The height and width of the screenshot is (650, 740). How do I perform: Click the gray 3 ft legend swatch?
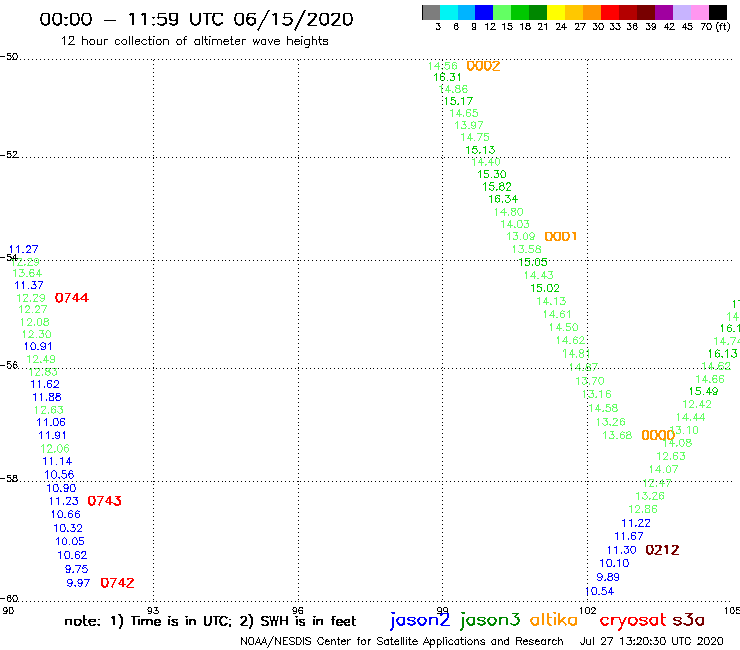pos(431,12)
